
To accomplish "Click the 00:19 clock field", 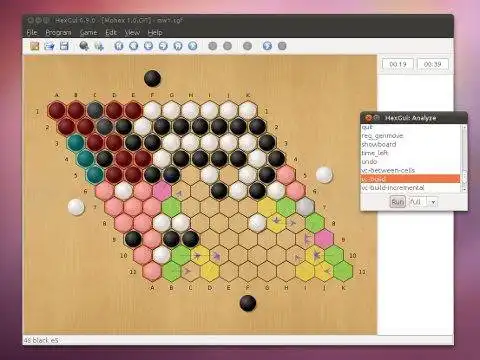I will [398, 64].
